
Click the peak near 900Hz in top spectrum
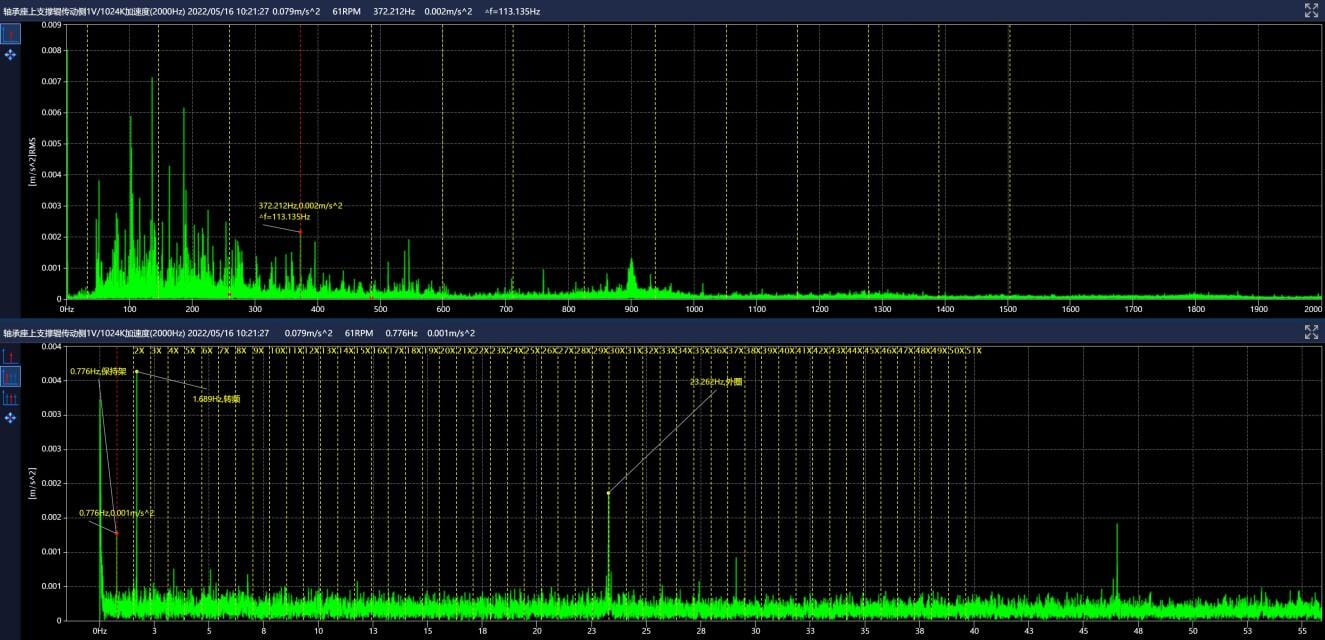pyautogui.click(x=631, y=262)
